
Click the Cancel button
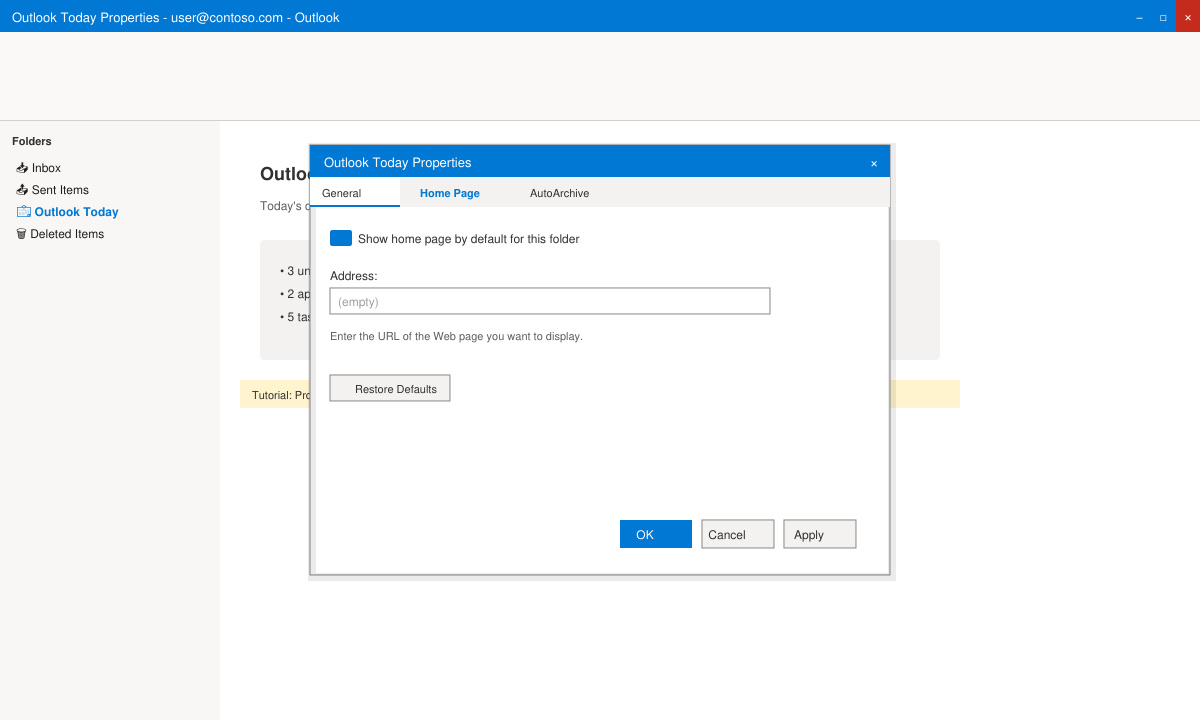[738, 534]
